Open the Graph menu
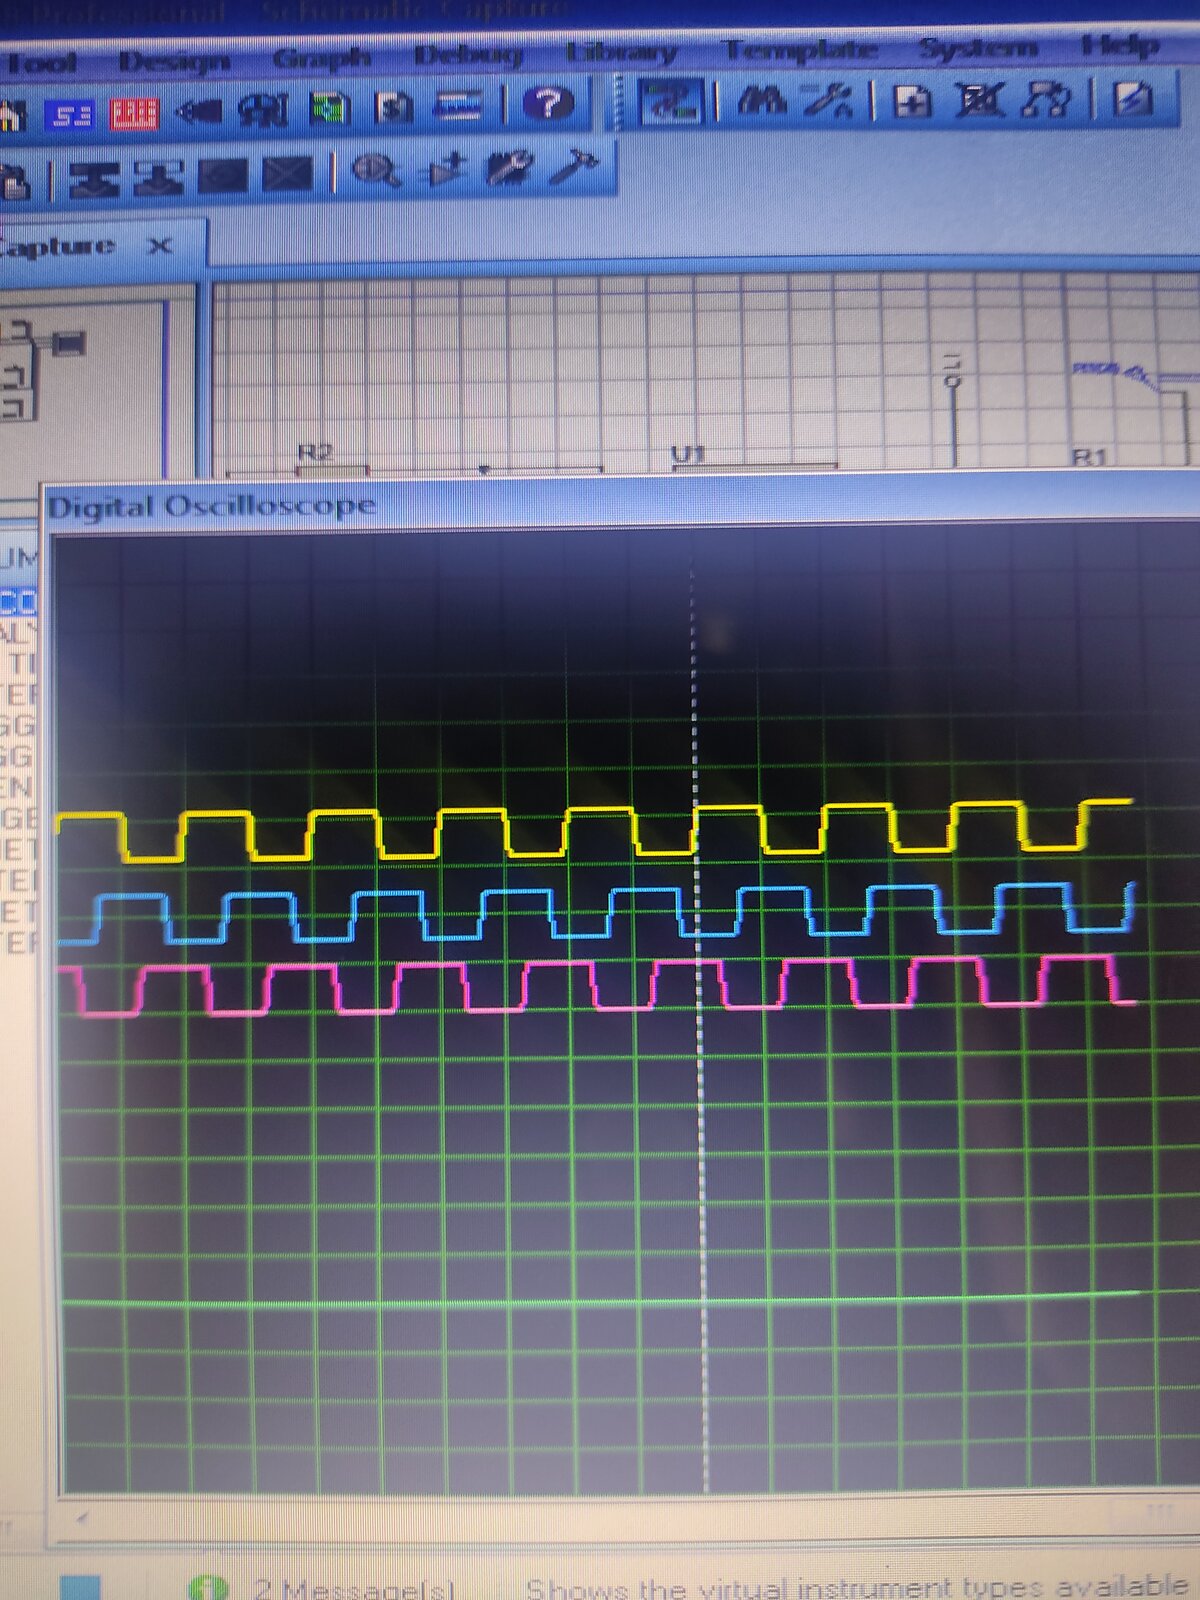 321,59
